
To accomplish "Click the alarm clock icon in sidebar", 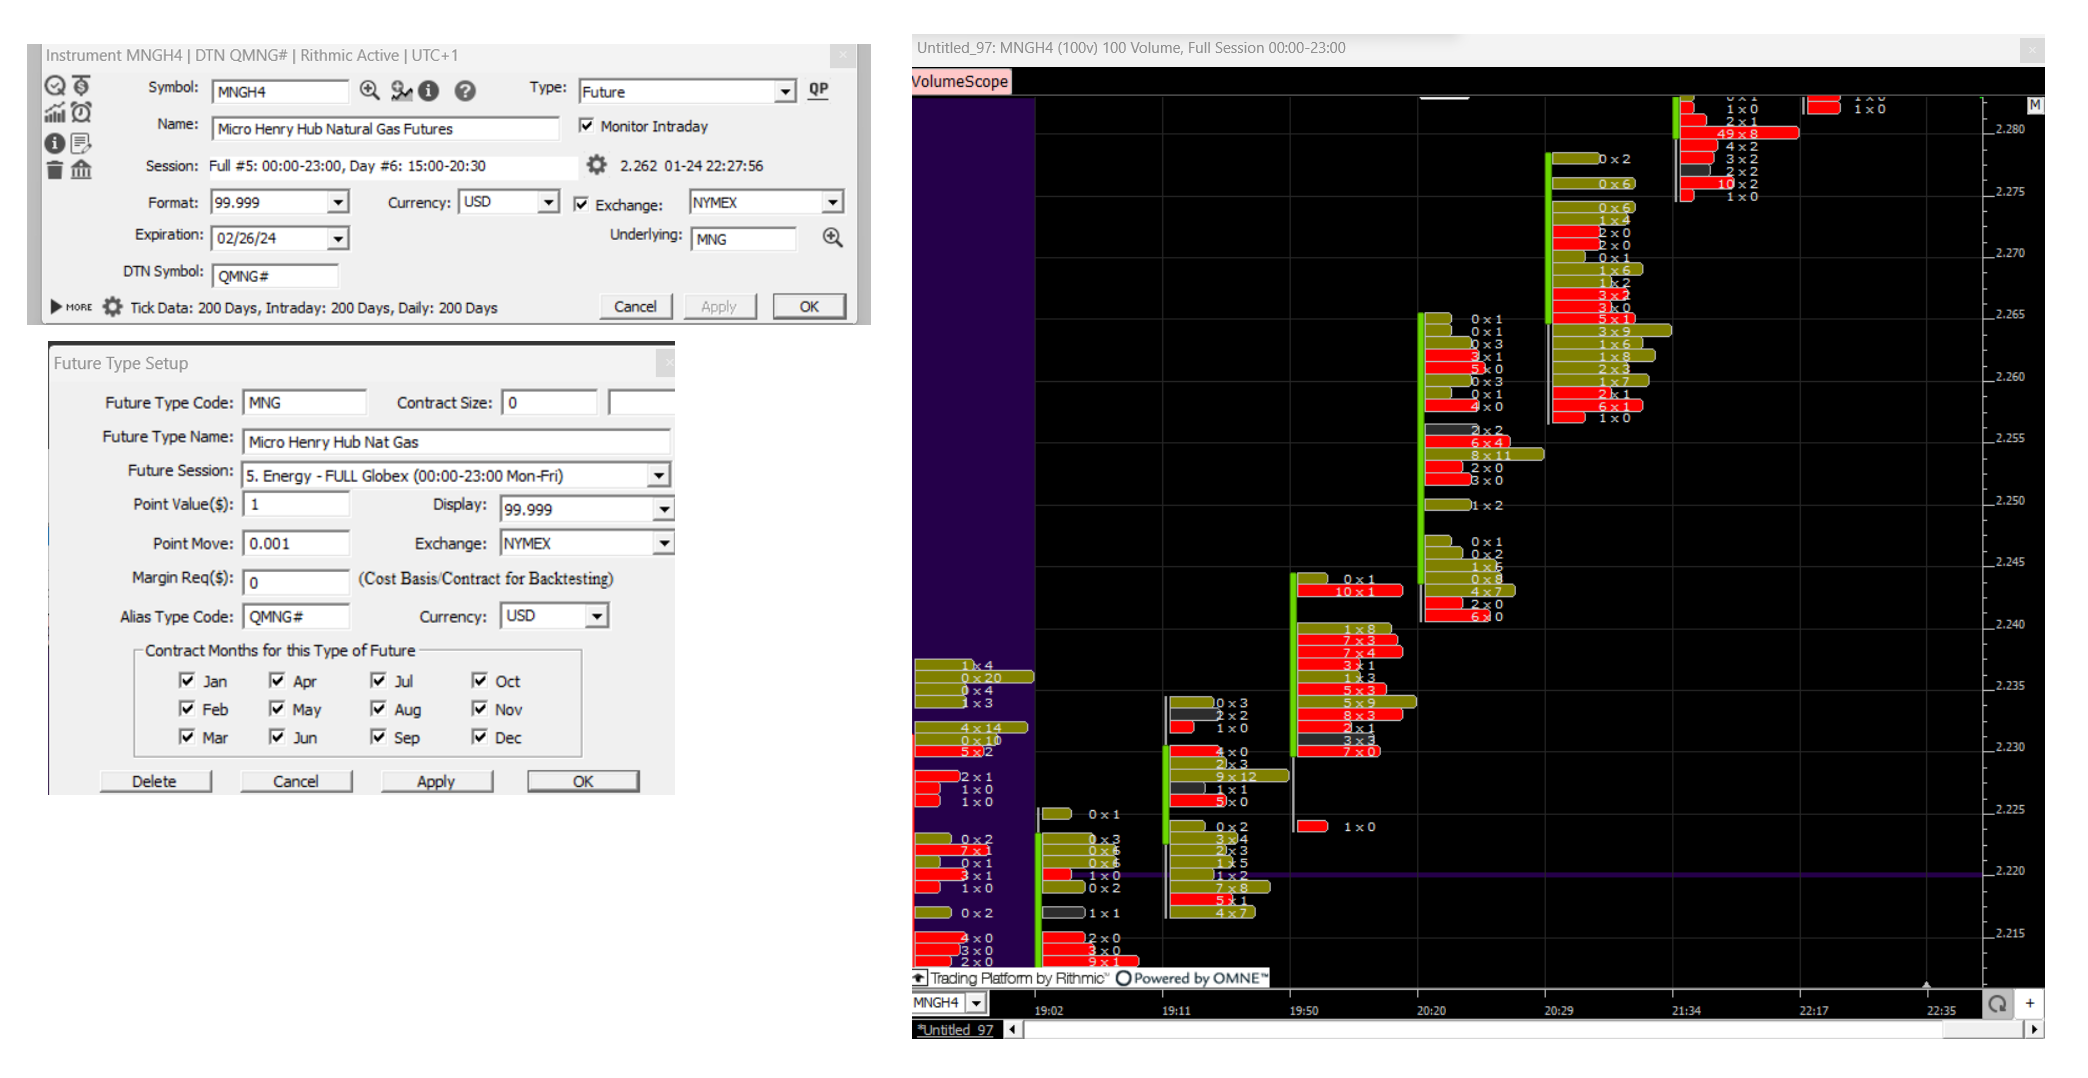I will pos(82,113).
